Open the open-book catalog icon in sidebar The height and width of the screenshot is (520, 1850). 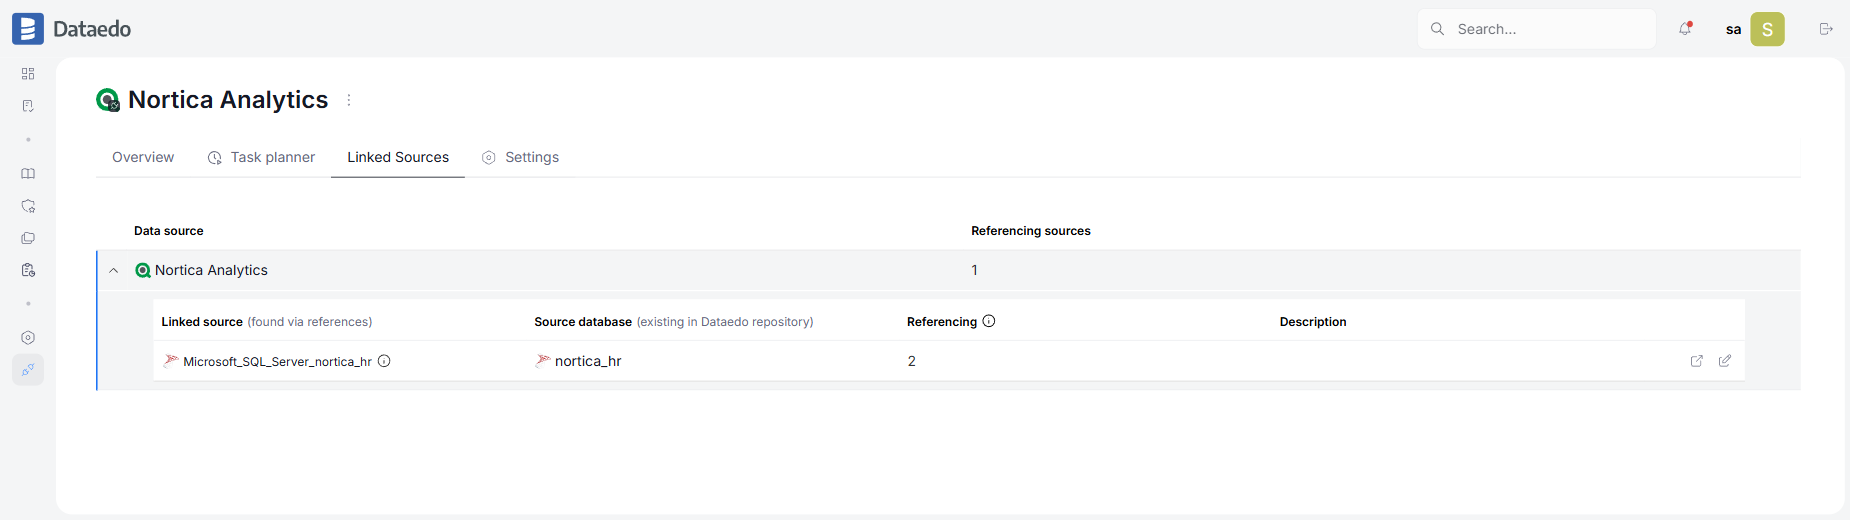tap(28, 174)
